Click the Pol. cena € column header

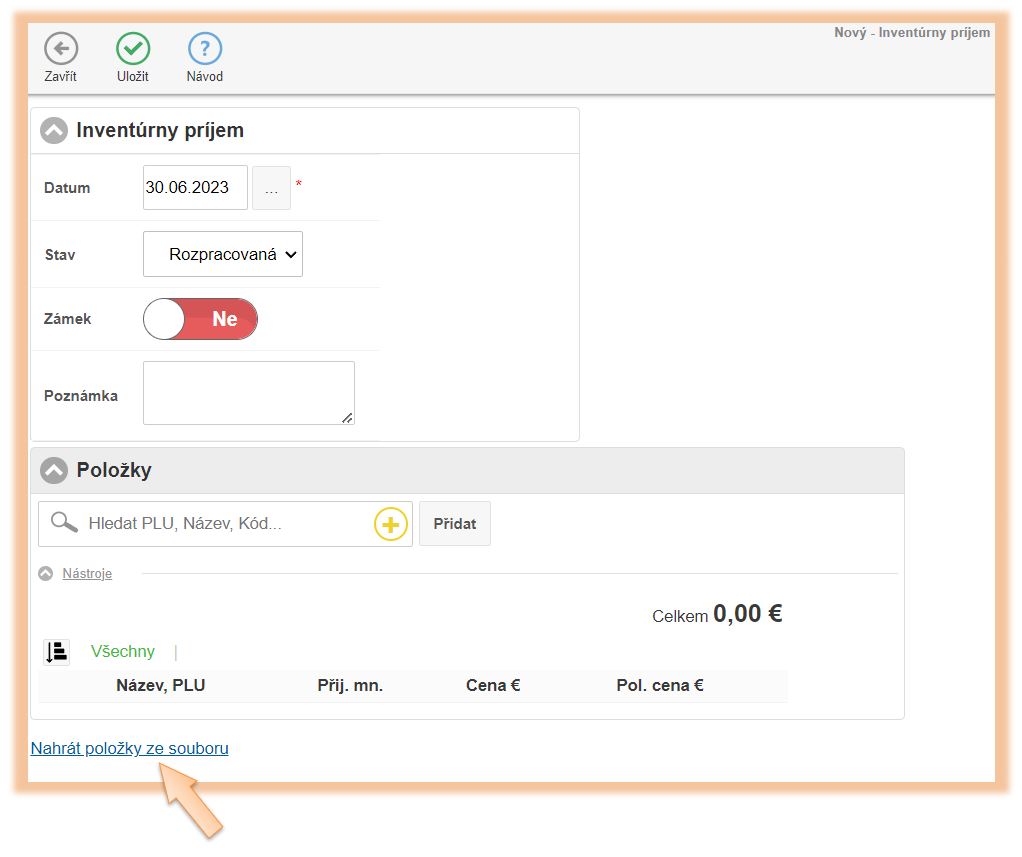pos(660,686)
